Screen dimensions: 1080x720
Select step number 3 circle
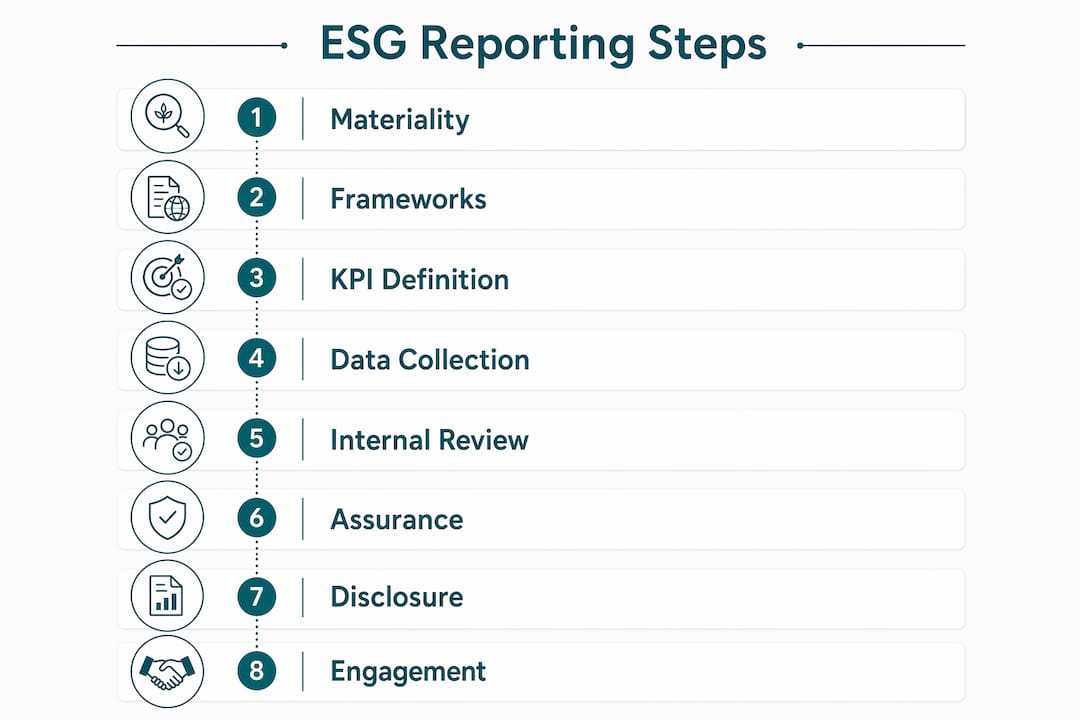click(257, 278)
